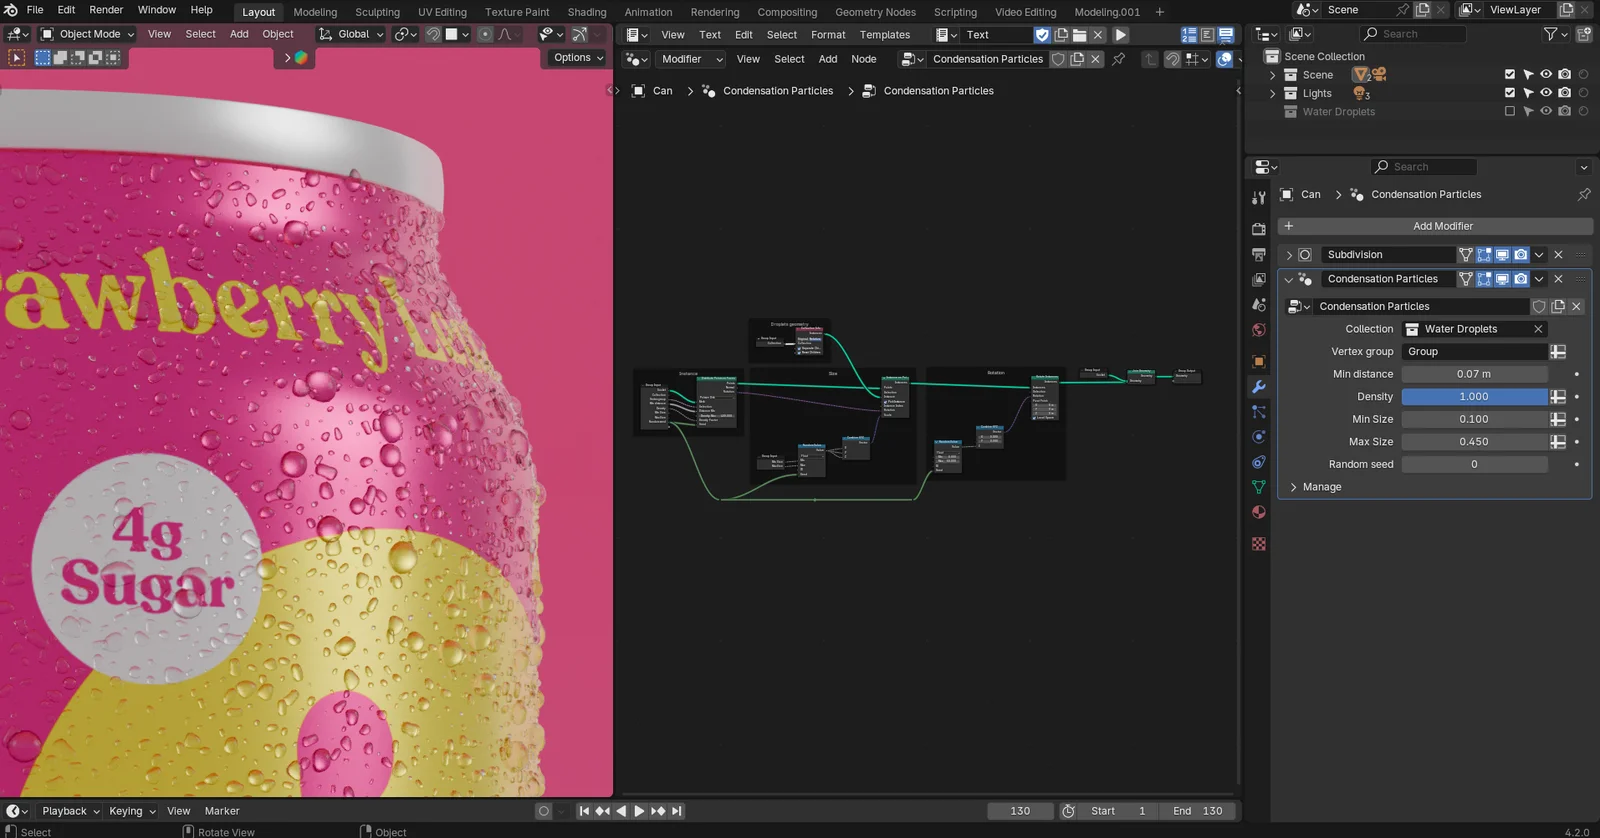Toggle Scene collection exclude checkbox

click(x=1509, y=75)
